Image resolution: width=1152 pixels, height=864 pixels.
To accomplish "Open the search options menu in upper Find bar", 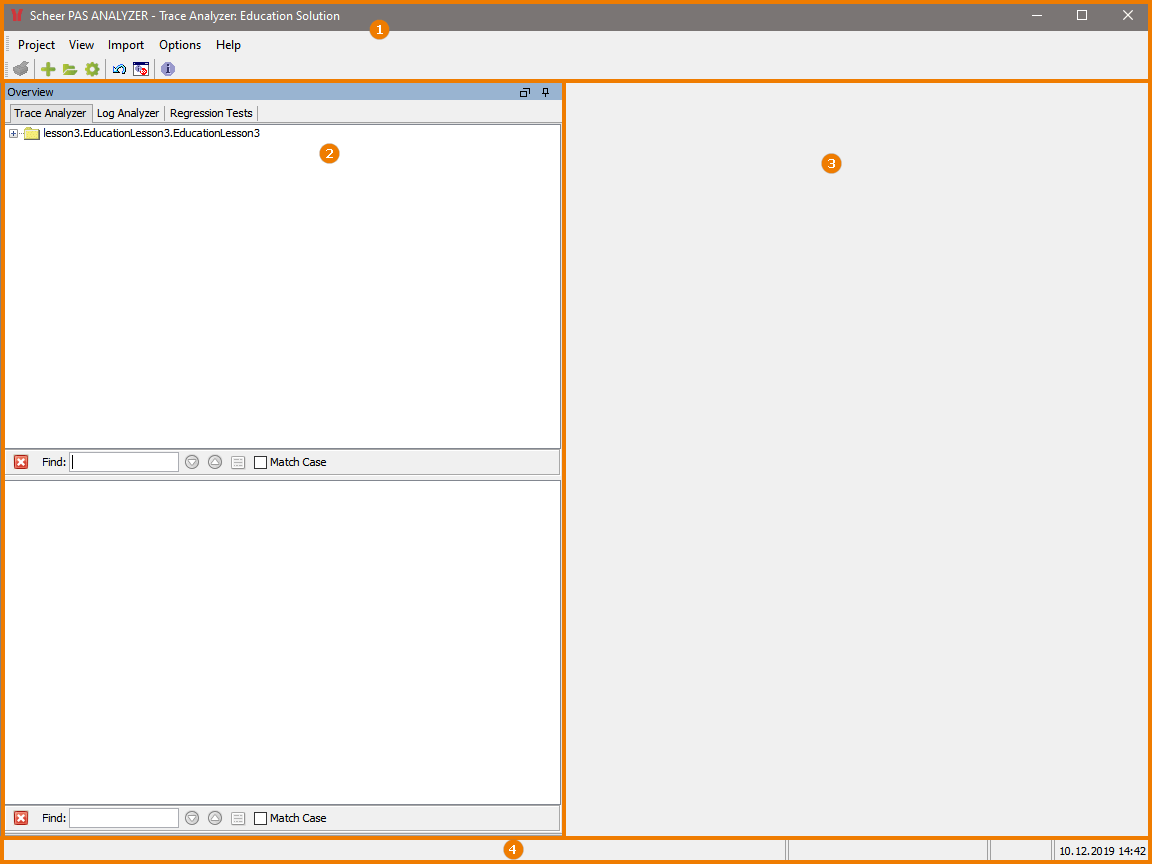I will [238, 461].
